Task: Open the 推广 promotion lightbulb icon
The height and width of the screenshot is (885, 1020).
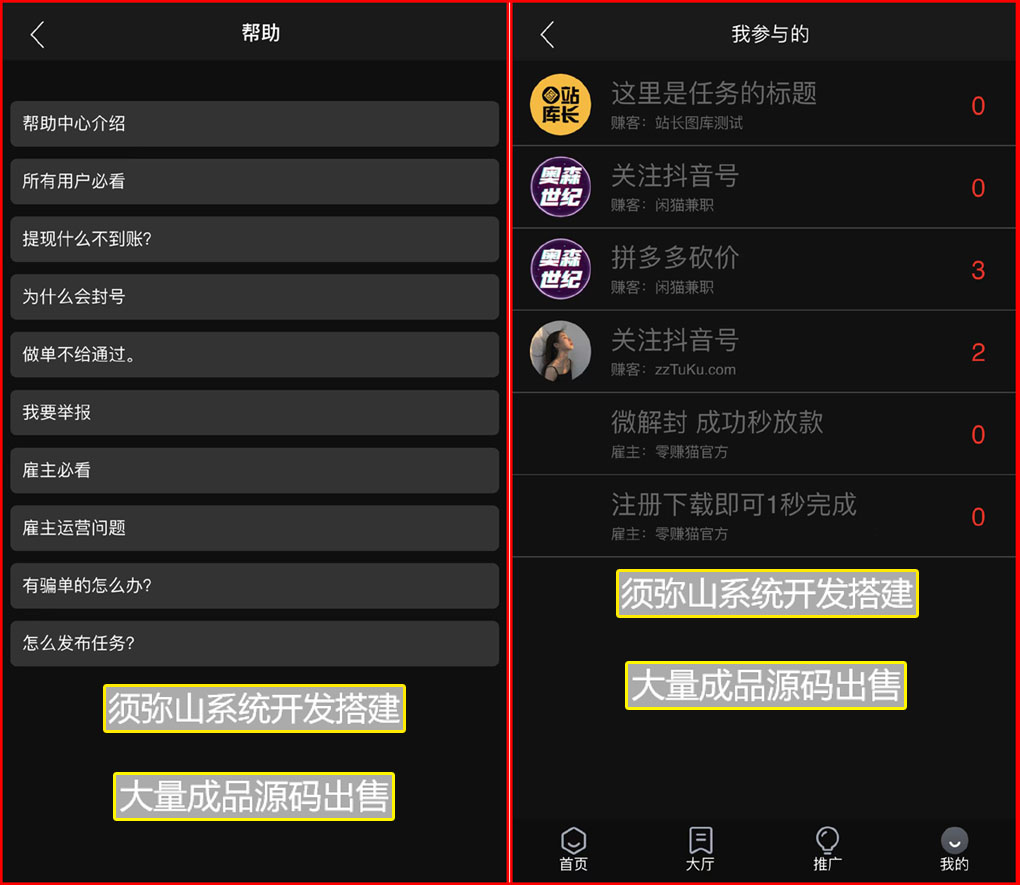Action: point(827,840)
